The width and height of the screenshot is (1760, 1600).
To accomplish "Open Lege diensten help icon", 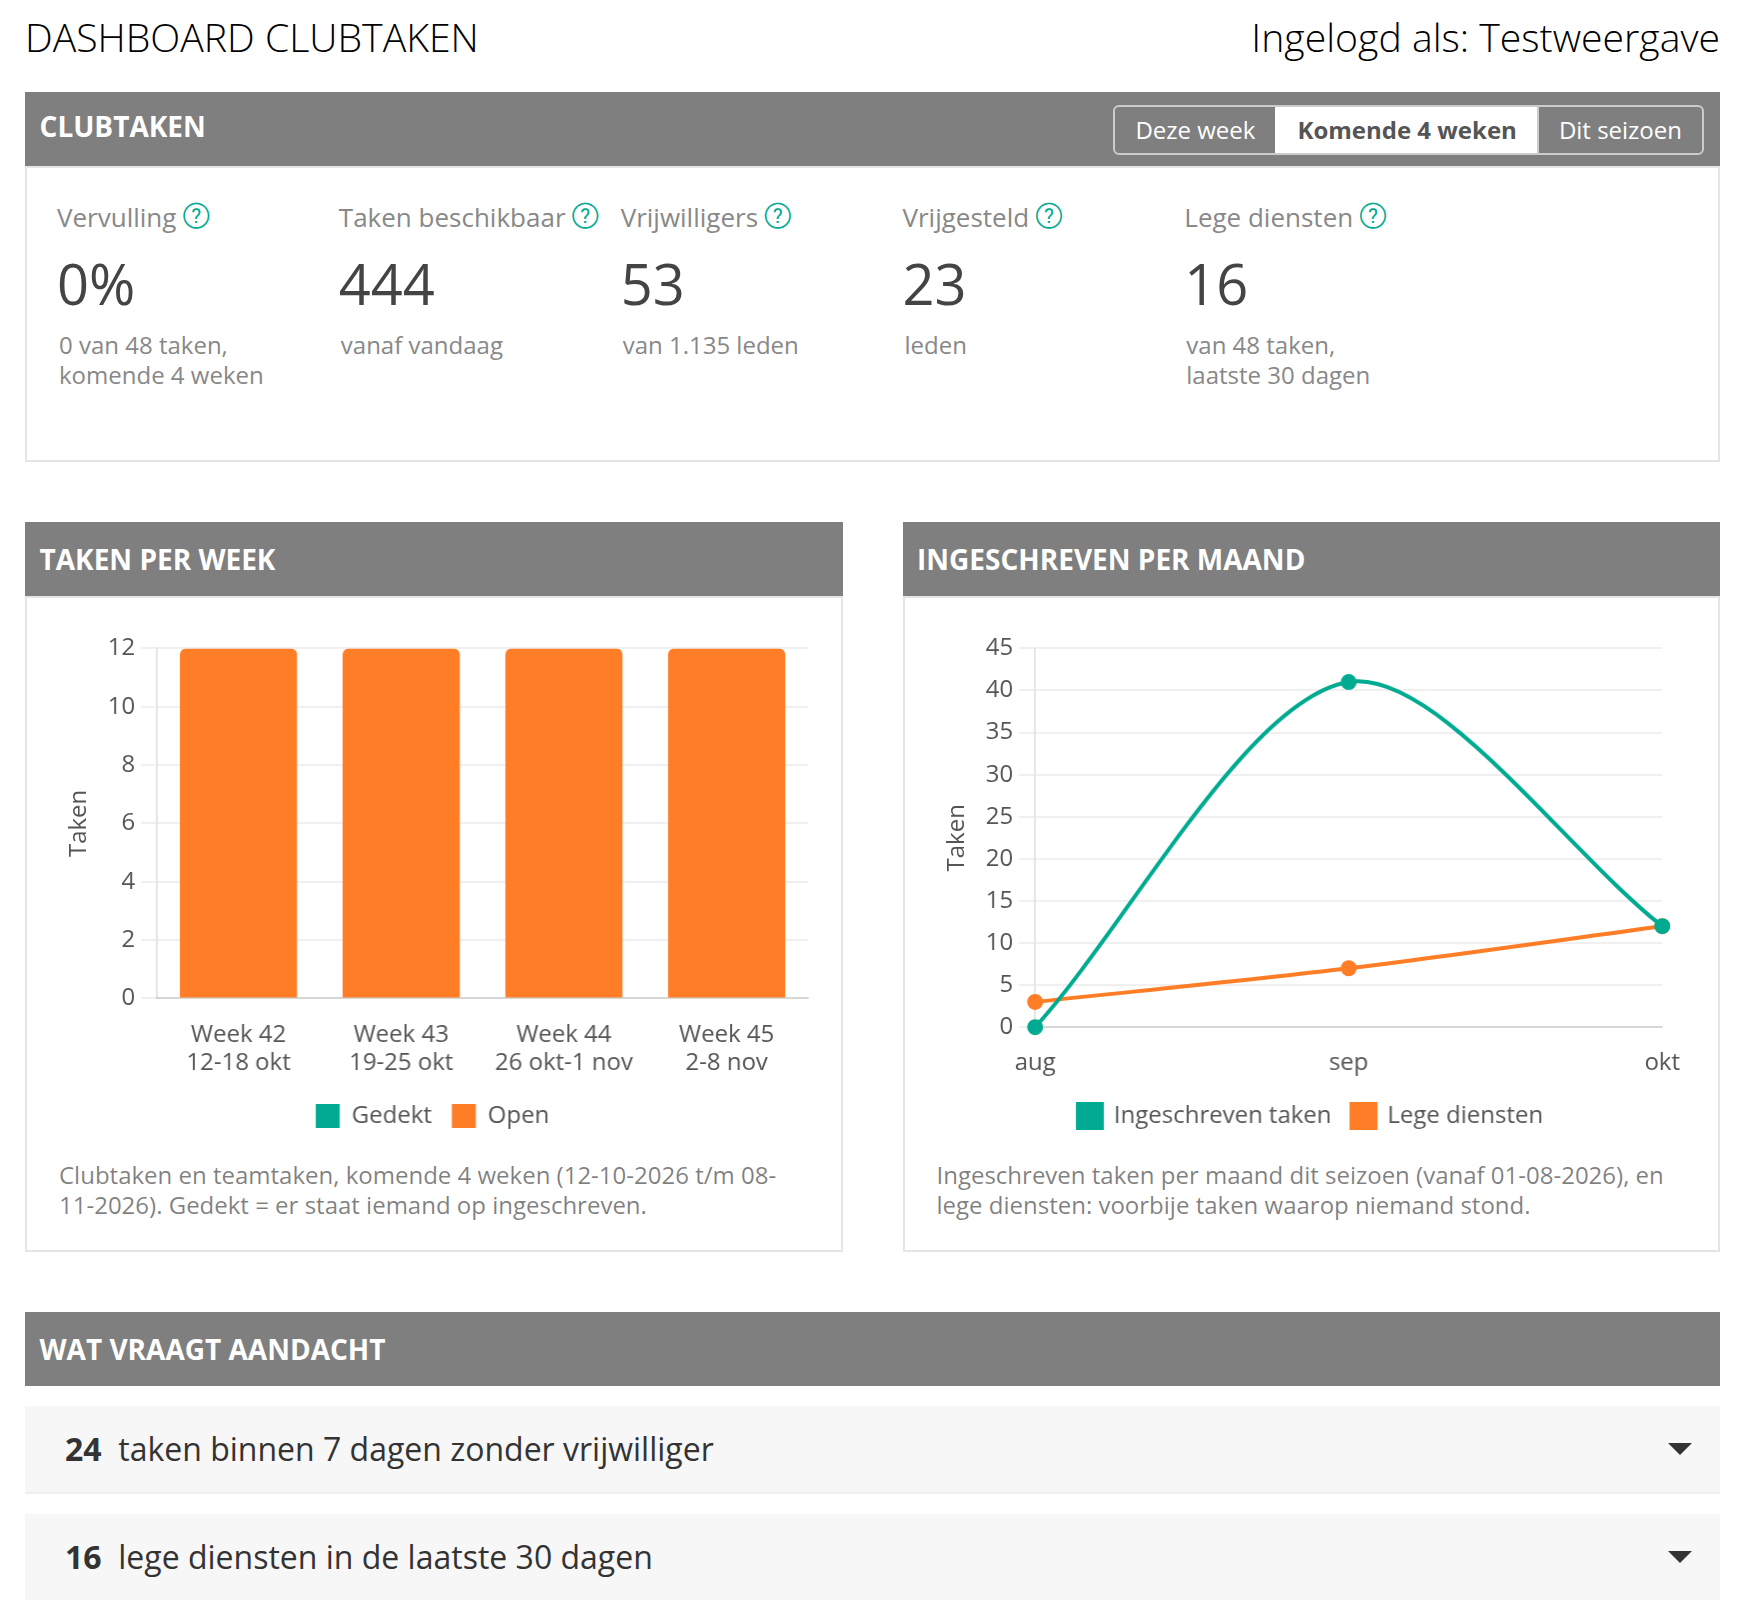I will coord(1374,216).
